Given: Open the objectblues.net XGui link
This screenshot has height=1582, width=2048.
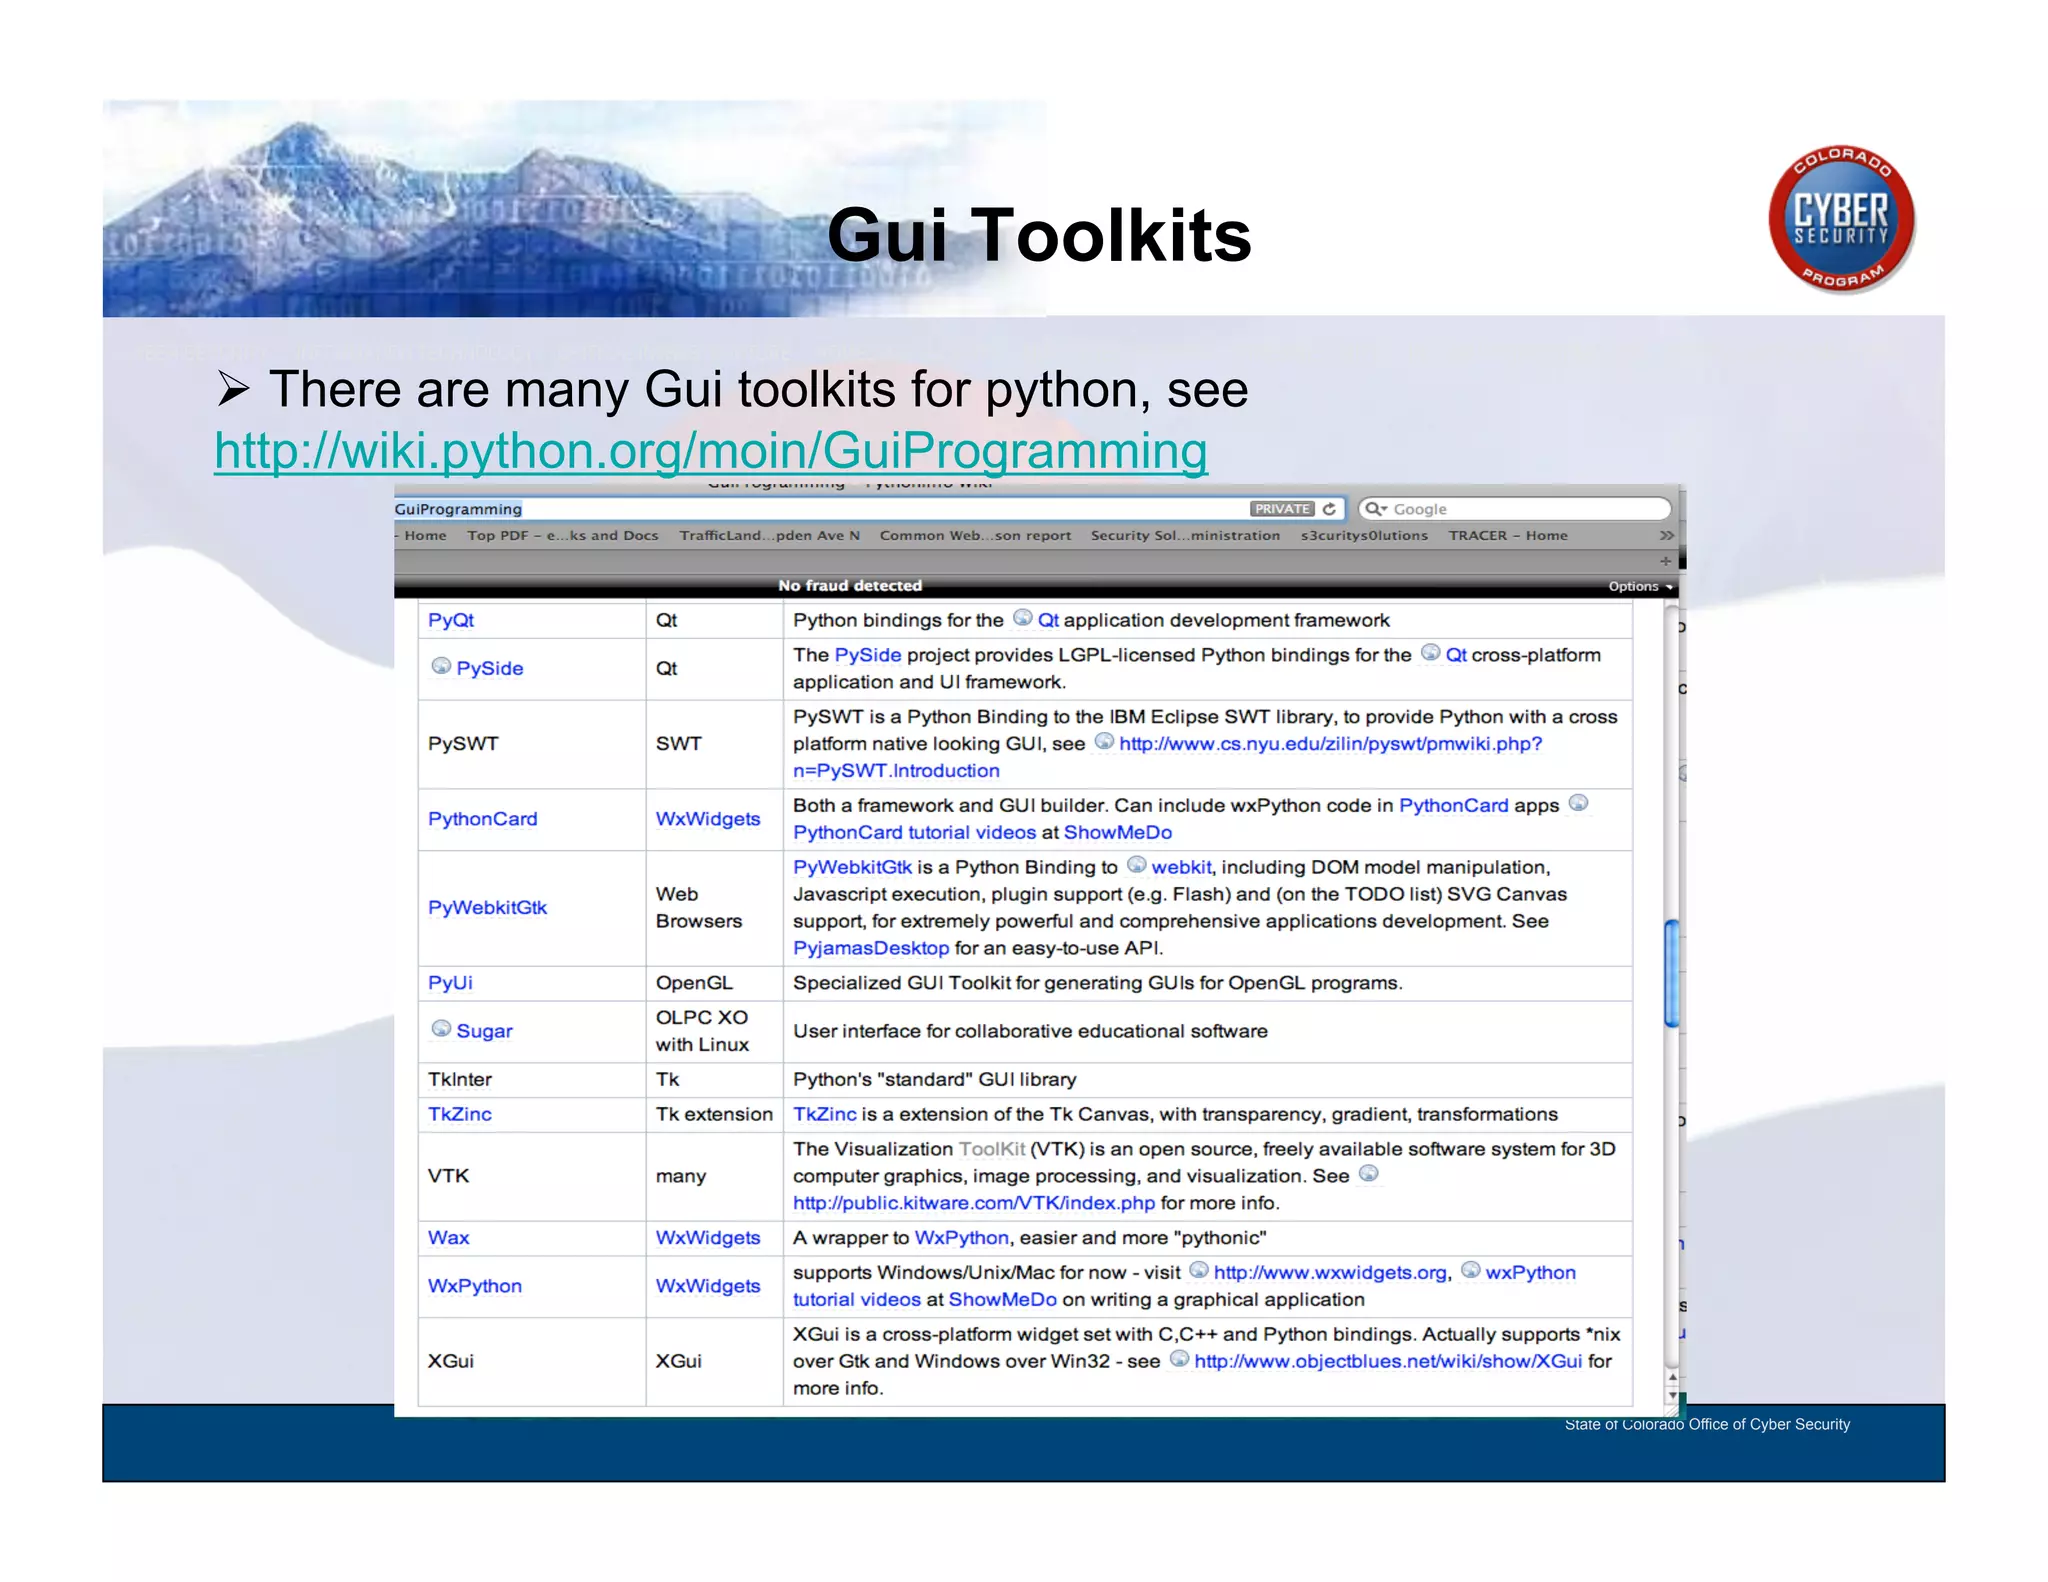Looking at the screenshot, I should coord(1388,1361).
